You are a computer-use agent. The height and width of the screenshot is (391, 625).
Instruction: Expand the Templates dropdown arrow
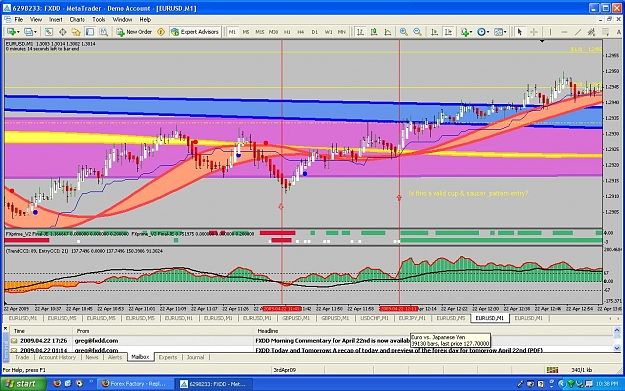505,32
